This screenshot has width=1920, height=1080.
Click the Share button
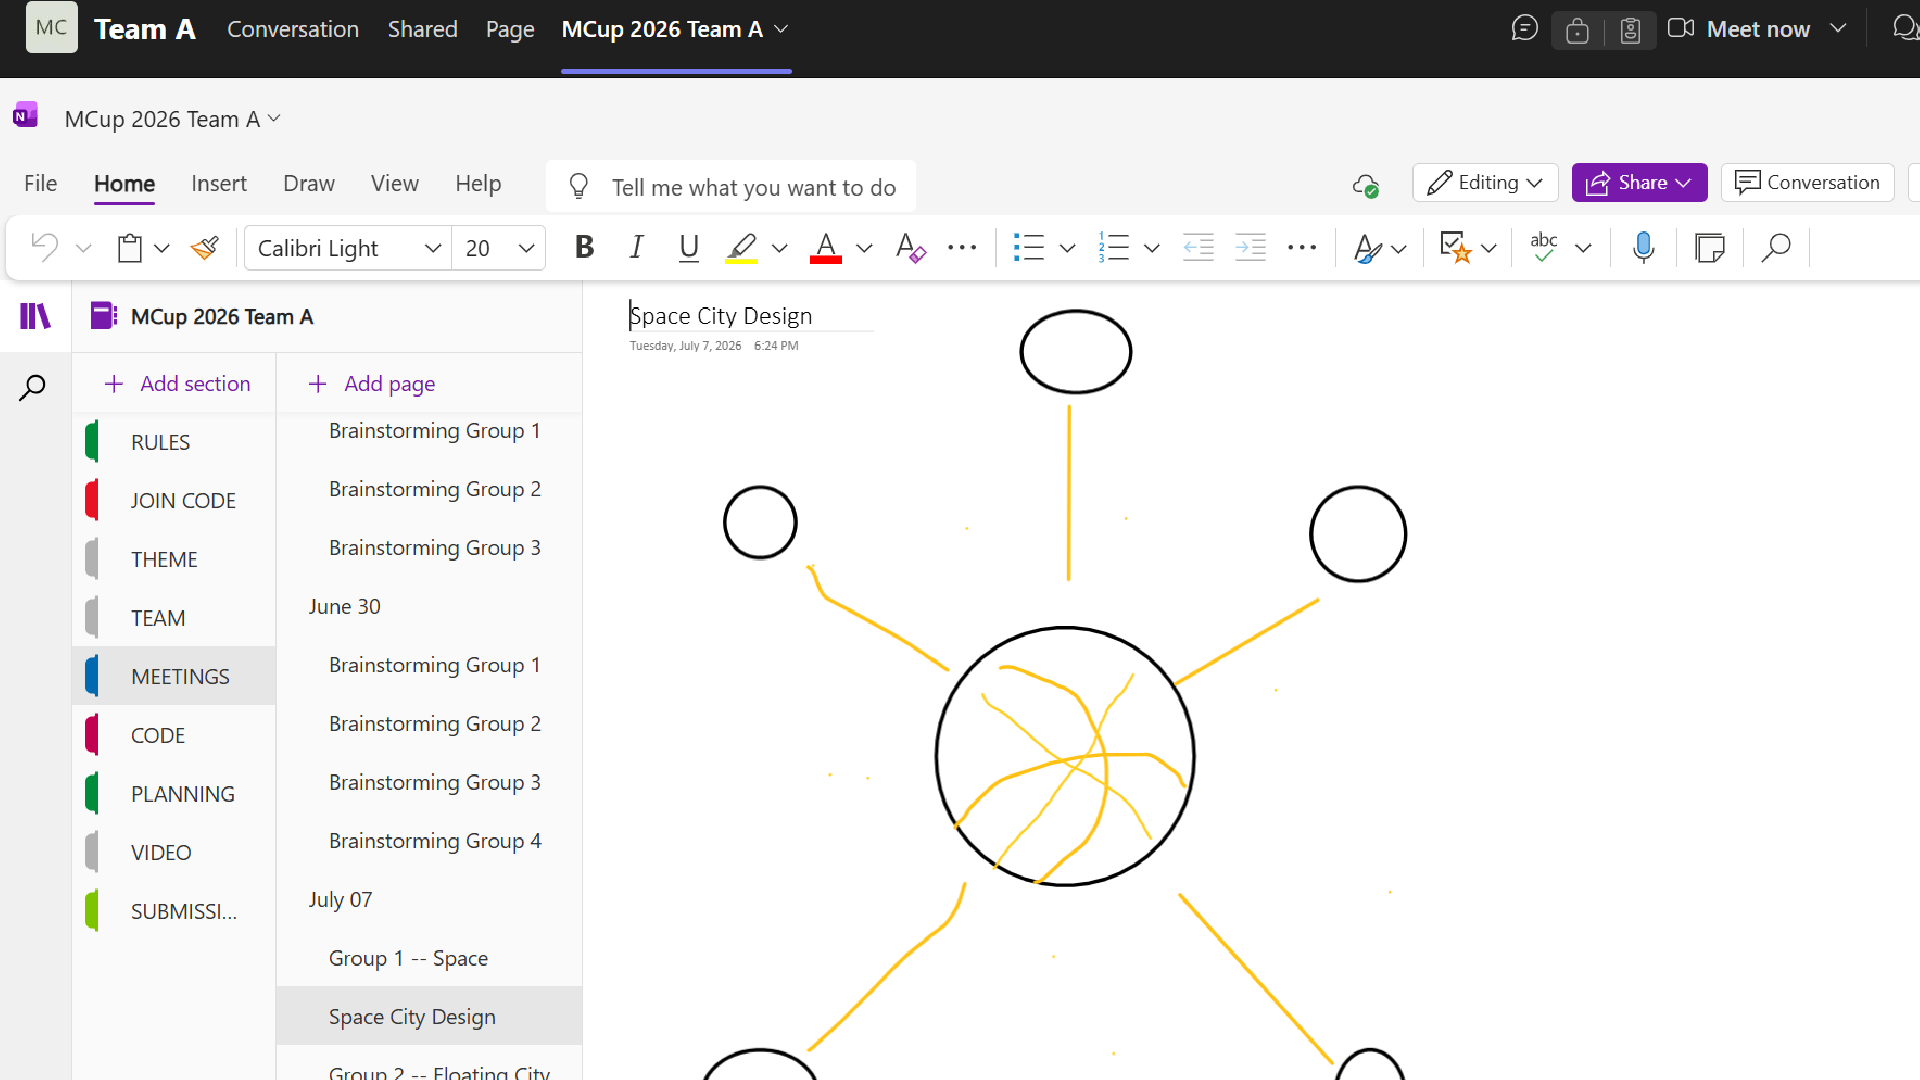pyautogui.click(x=1639, y=183)
